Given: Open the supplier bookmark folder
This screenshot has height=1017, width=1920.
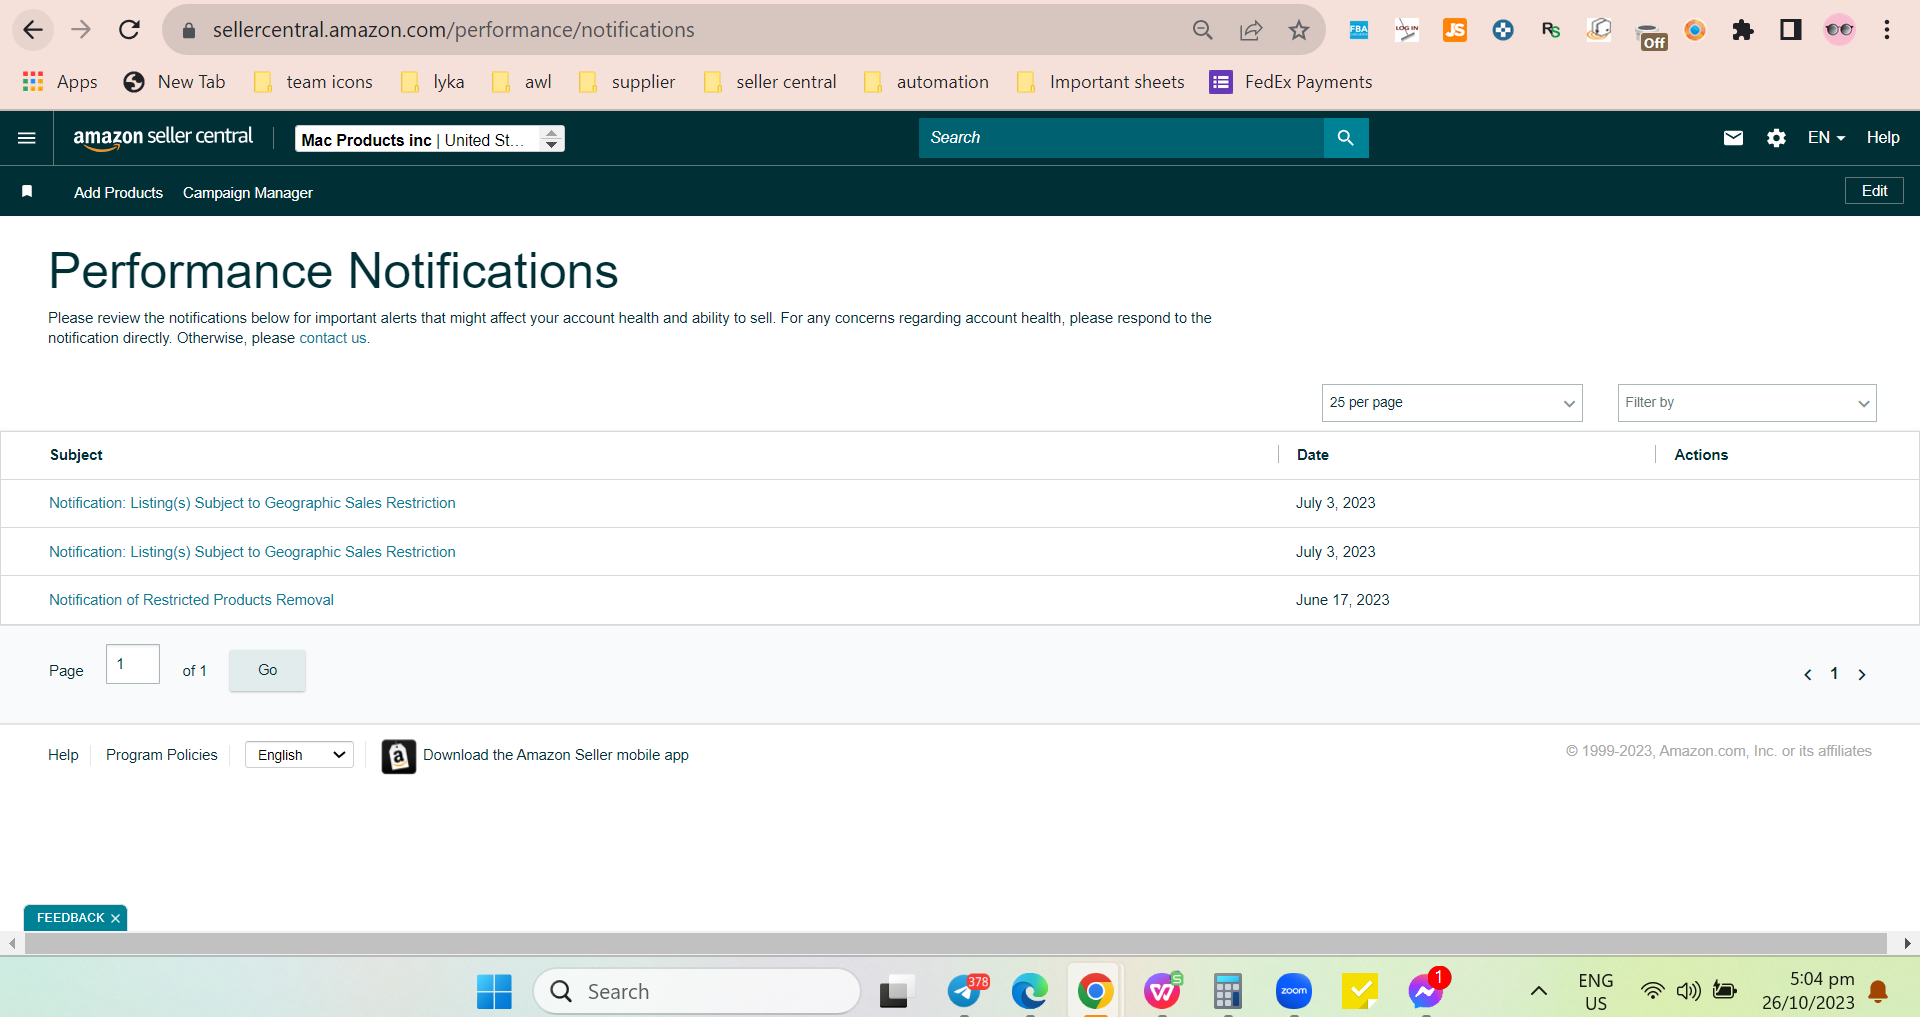Looking at the screenshot, I should click(628, 82).
